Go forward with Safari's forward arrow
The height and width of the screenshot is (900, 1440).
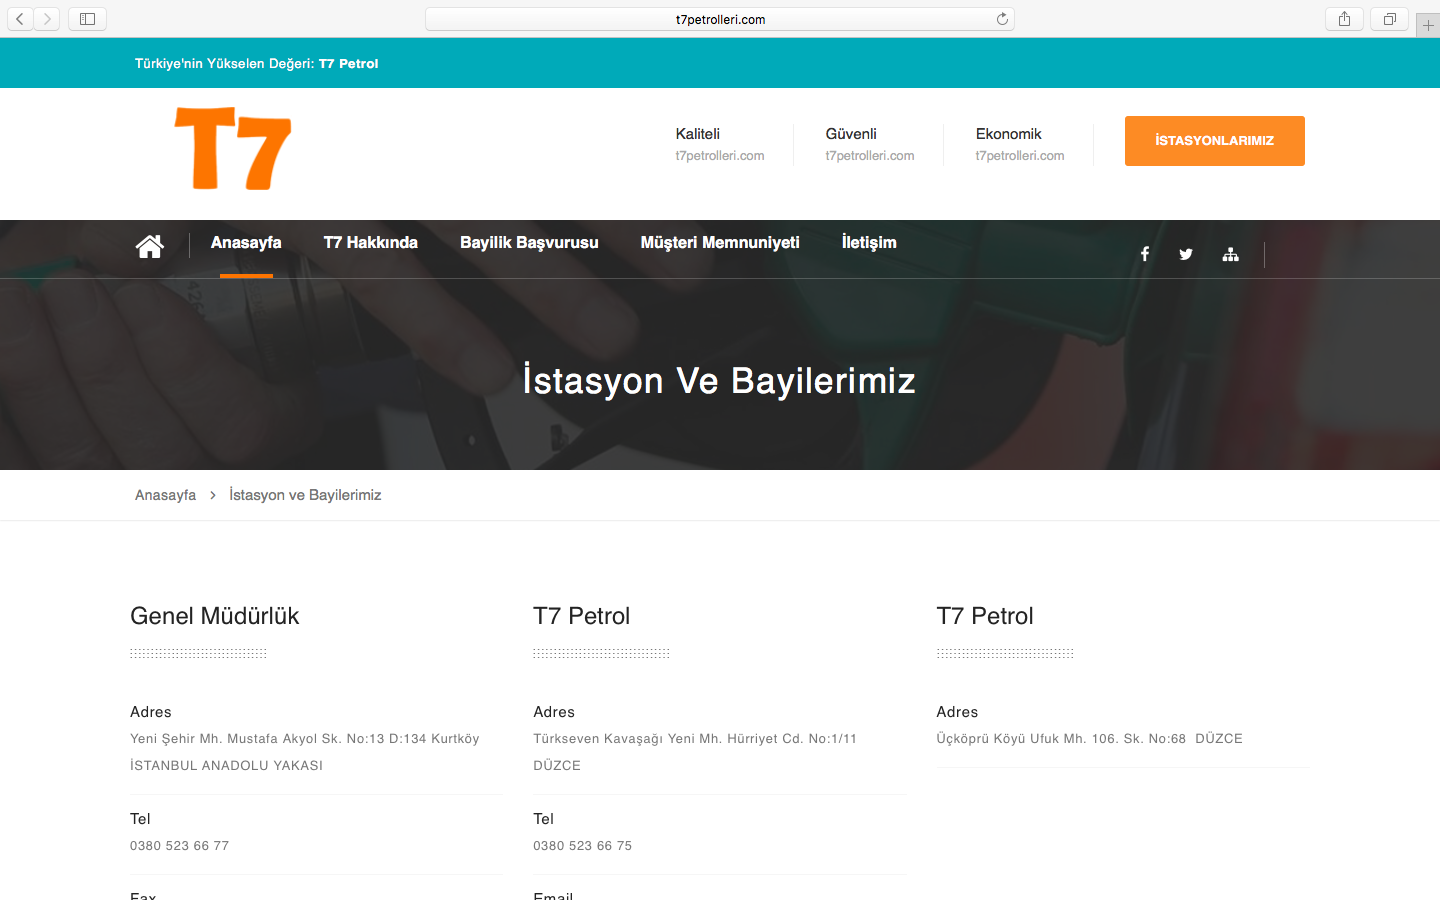click(x=47, y=19)
